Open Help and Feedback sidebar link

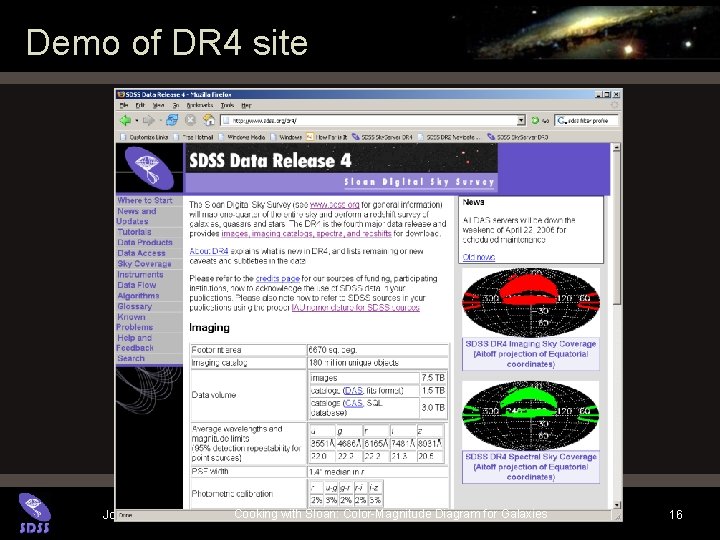coord(135,343)
